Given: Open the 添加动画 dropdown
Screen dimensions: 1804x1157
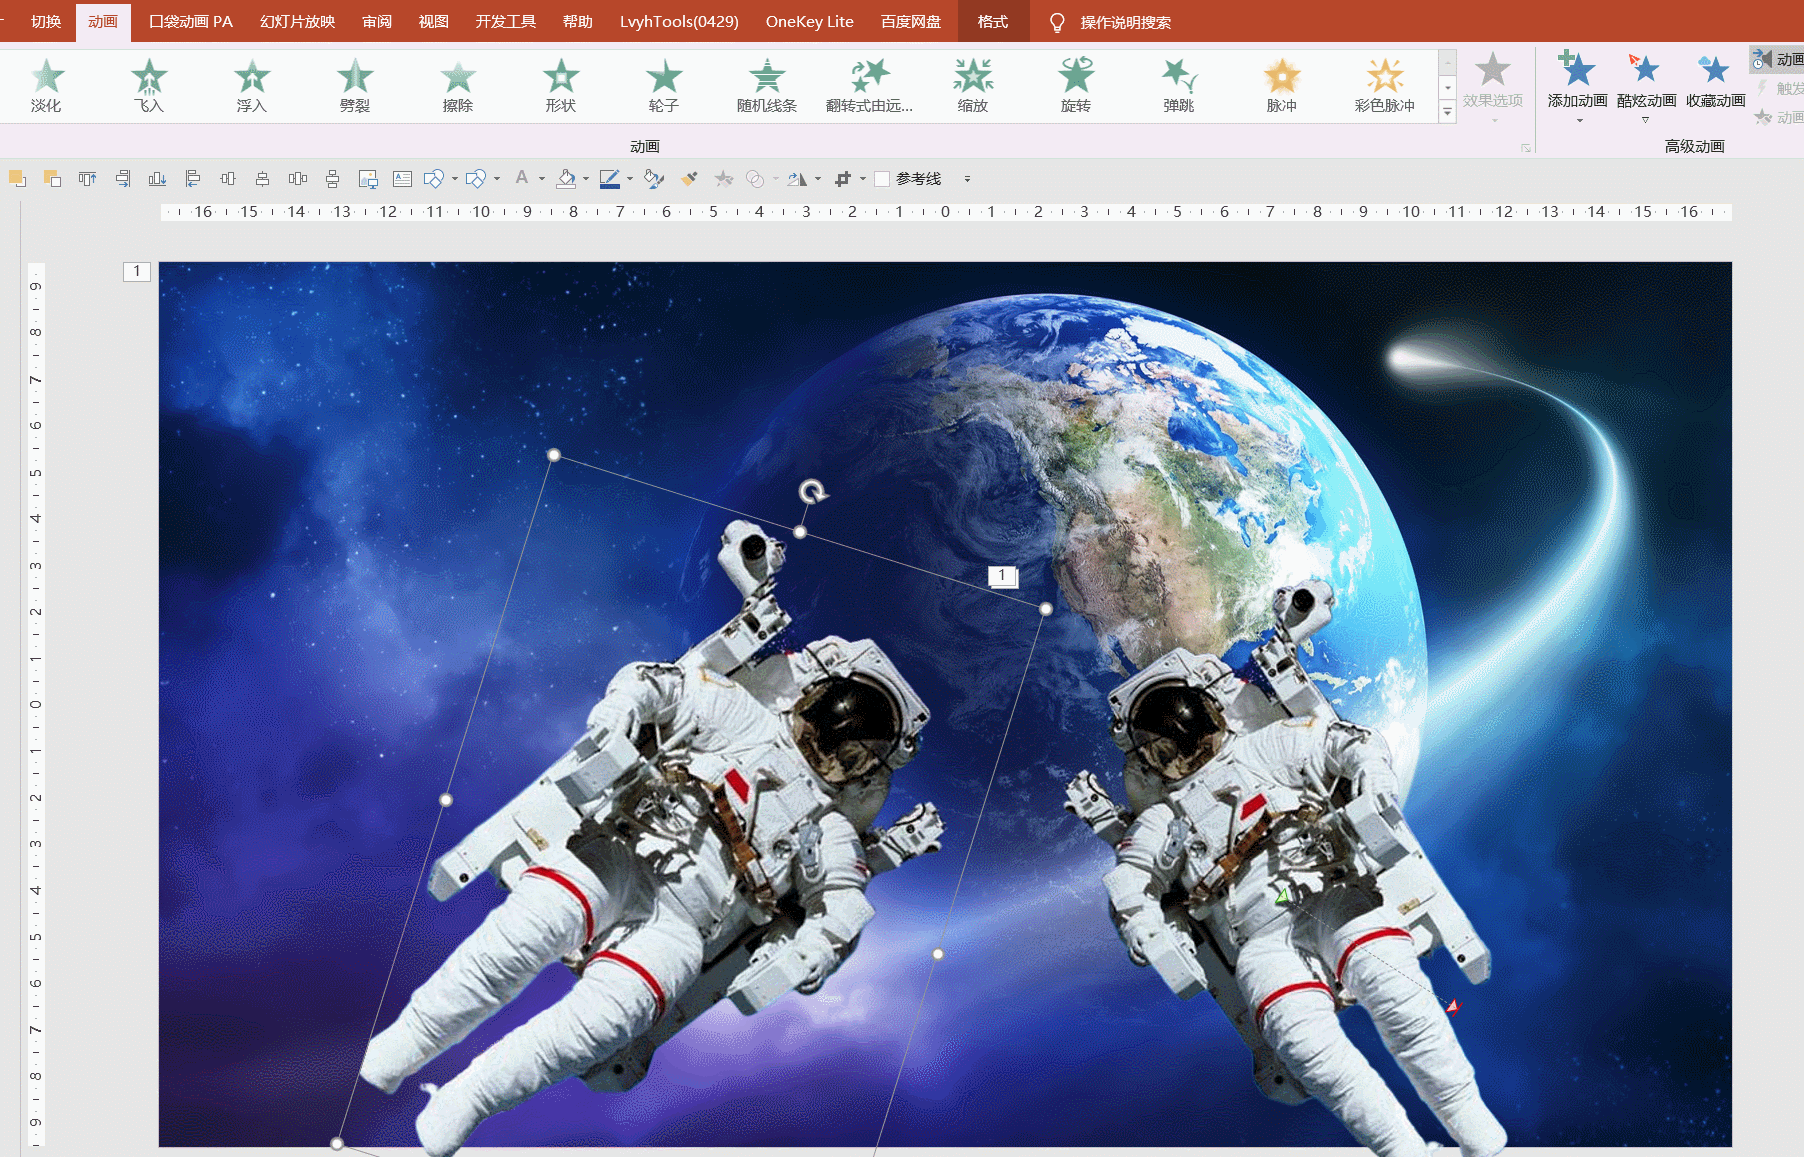Looking at the screenshot, I should coord(1577,88).
